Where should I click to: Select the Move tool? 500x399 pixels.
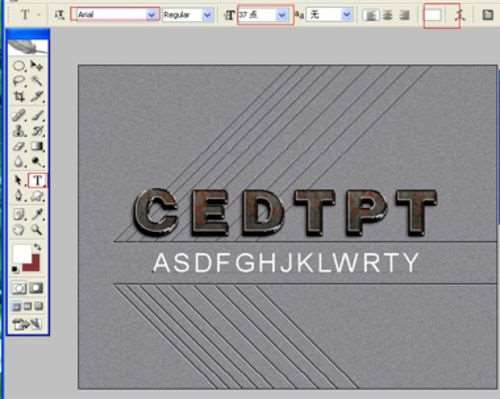[x=37, y=65]
